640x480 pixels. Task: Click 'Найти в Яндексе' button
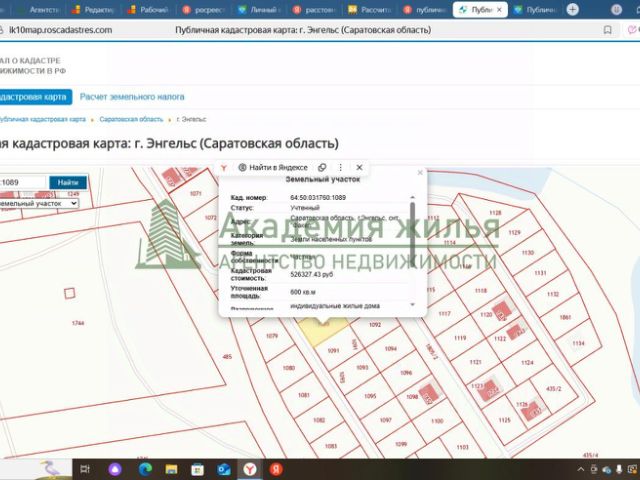(x=273, y=167)
